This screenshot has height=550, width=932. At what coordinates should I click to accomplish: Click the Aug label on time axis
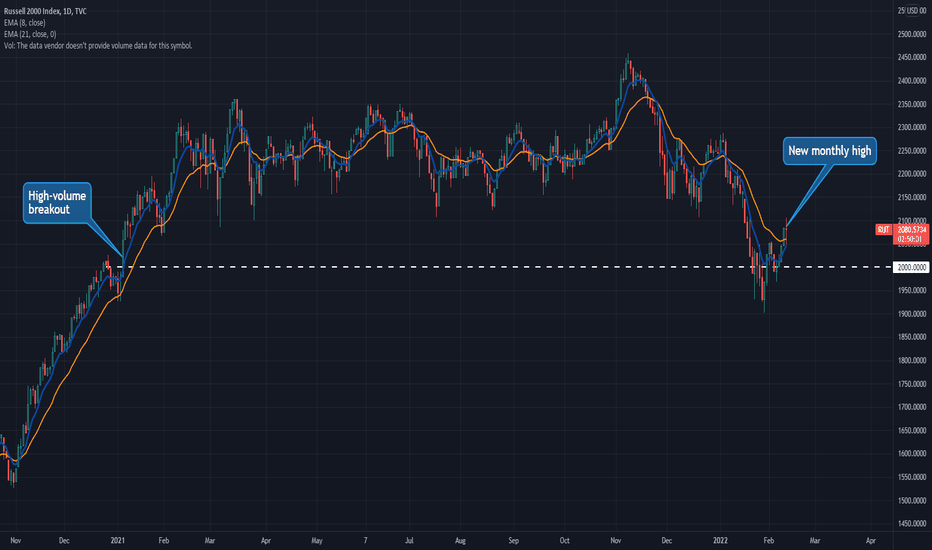point(460,540)
